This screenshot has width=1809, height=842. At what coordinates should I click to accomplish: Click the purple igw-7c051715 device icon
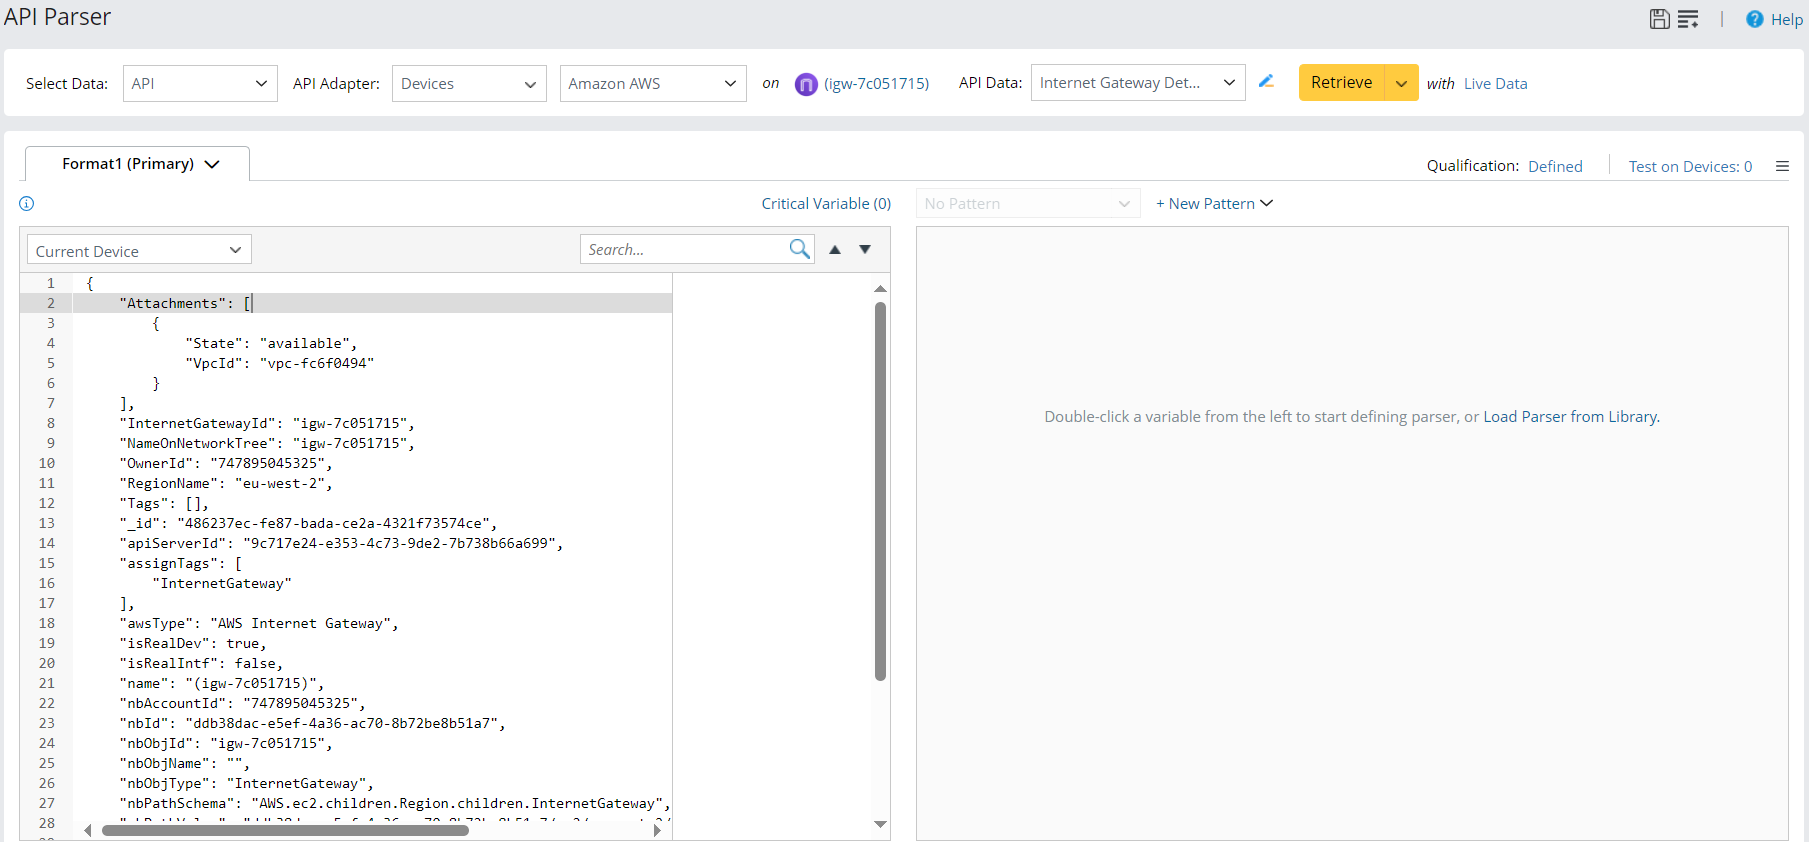[x=806, y=84]
